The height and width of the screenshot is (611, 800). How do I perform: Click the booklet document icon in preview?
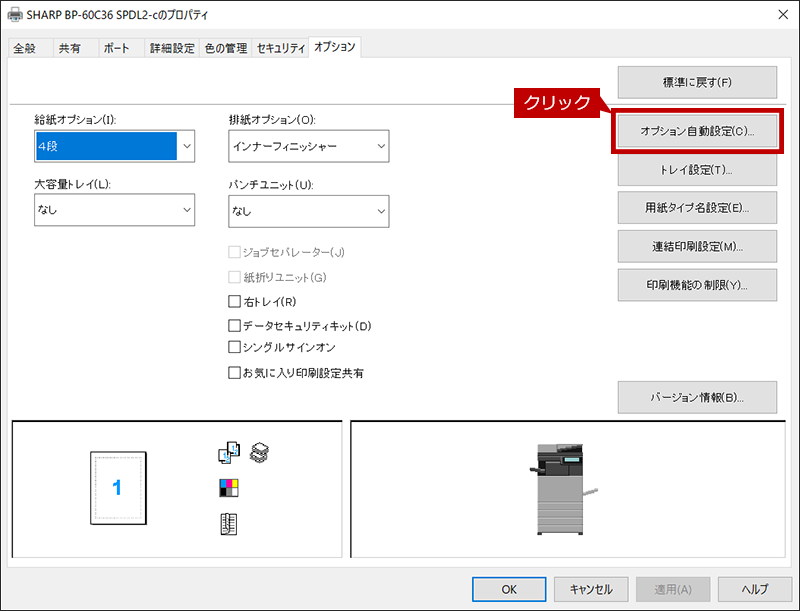click(x=229, y=523)
